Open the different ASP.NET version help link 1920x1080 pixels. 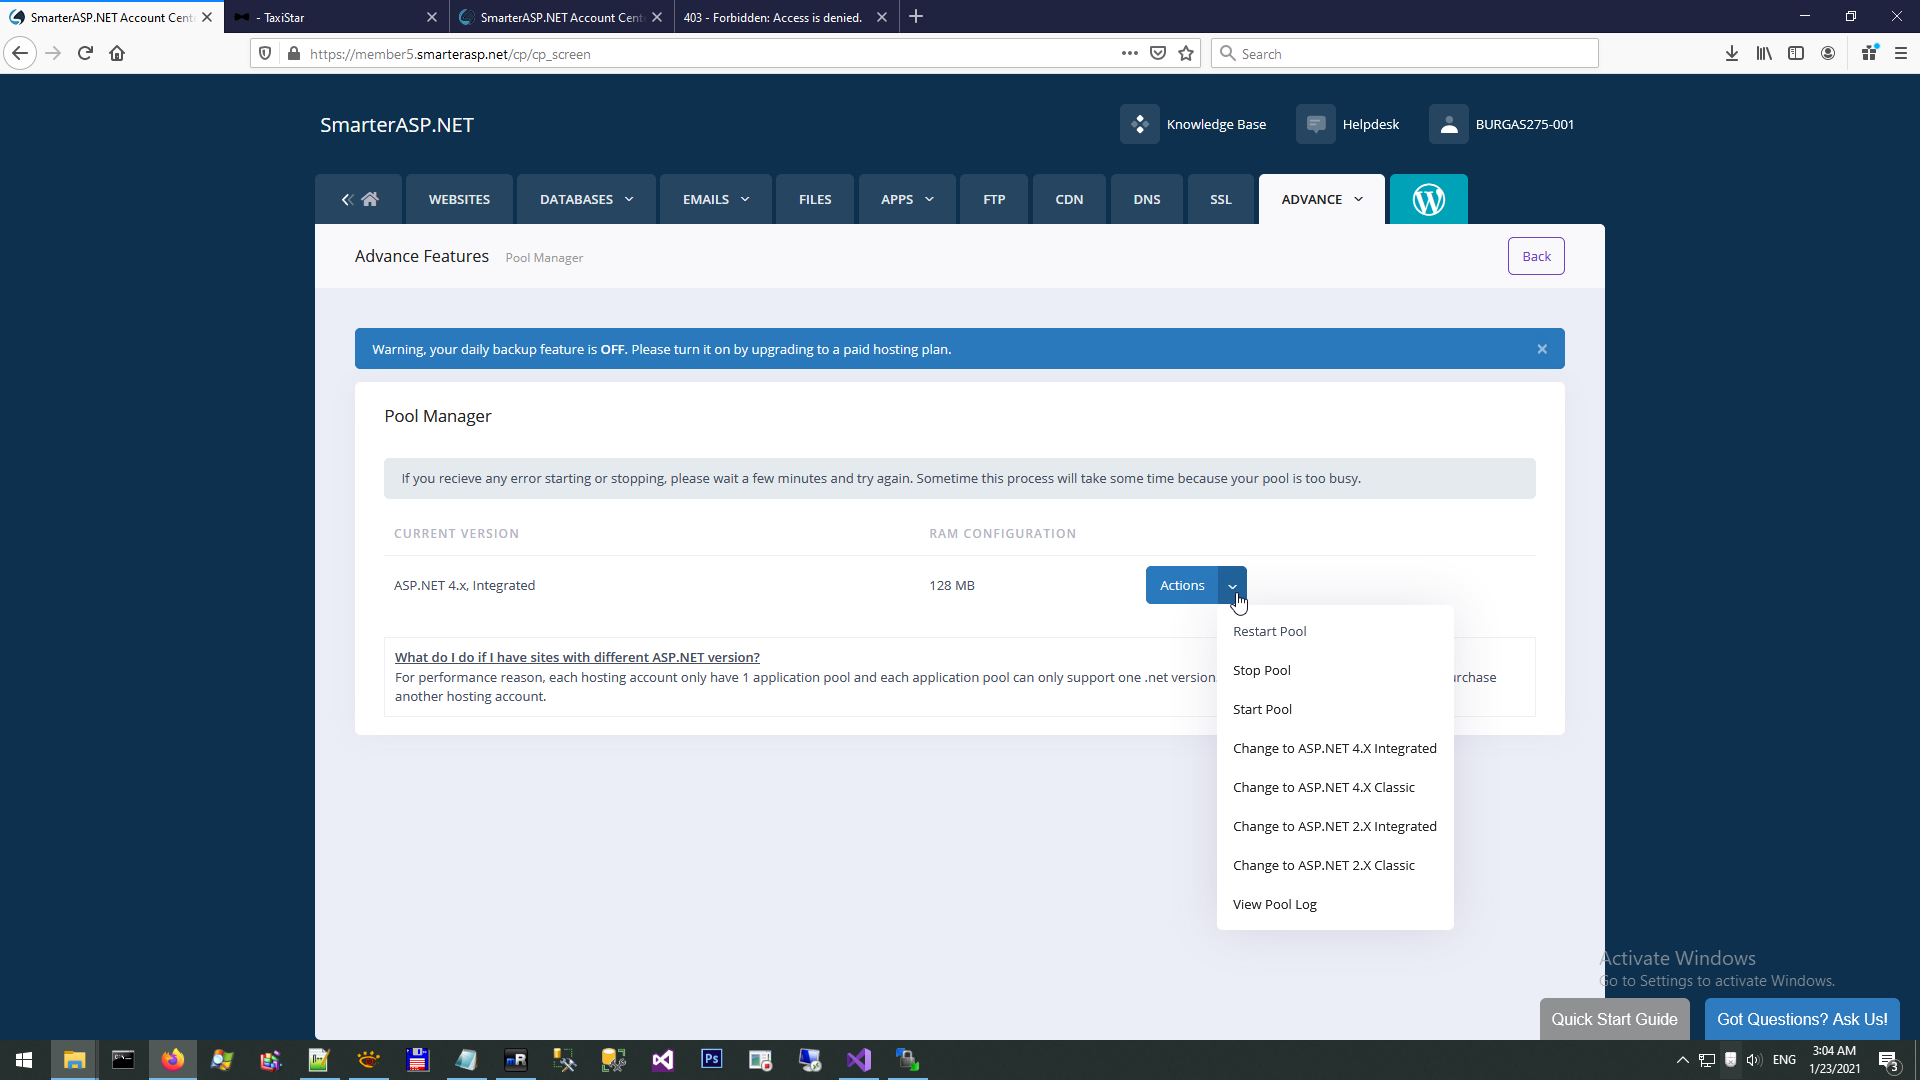pyautogui.click(x=577, y=658)
